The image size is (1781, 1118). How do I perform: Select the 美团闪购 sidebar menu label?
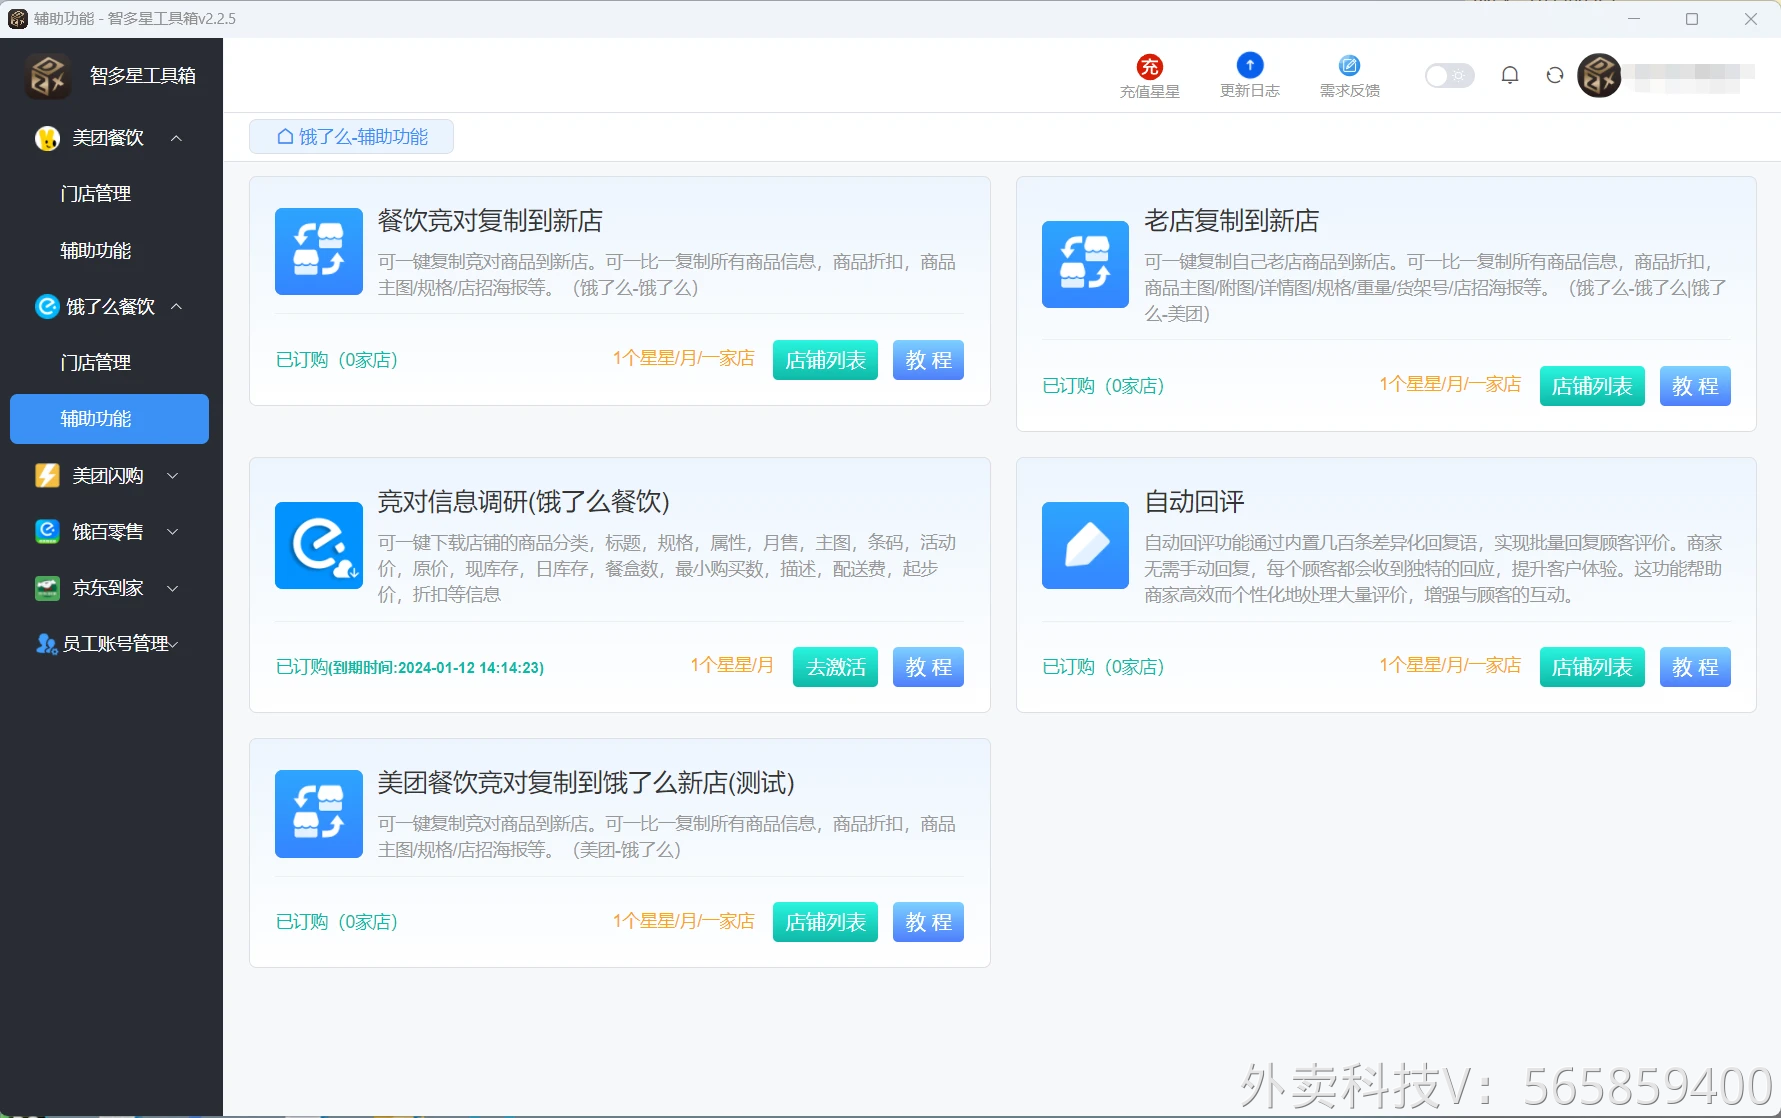pos(108,475)
